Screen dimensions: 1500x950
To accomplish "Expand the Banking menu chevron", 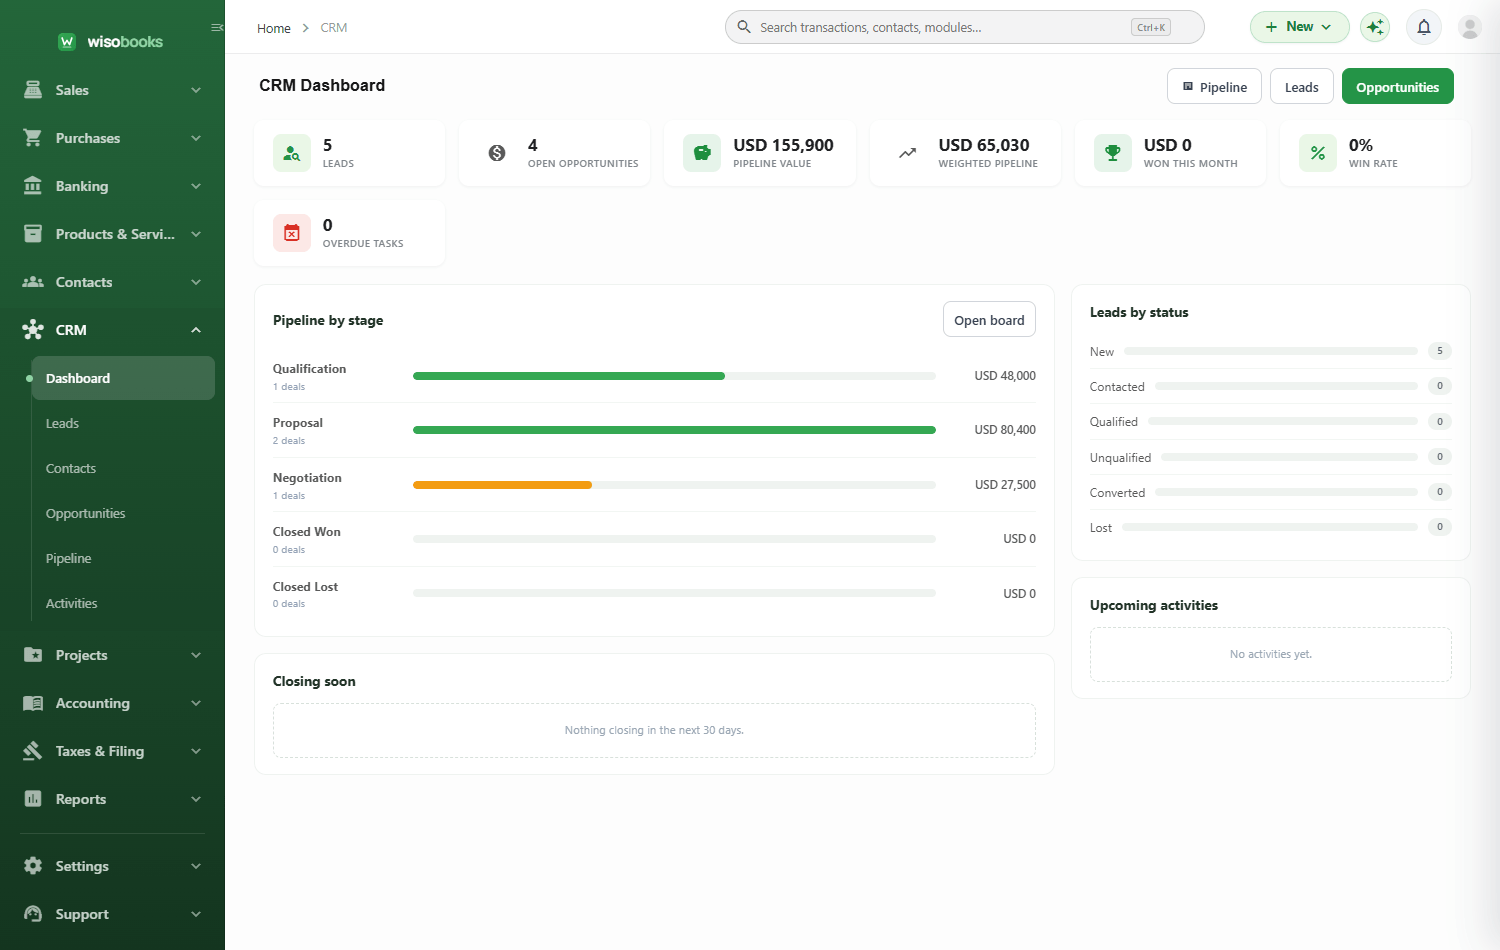I will [196, 186].
